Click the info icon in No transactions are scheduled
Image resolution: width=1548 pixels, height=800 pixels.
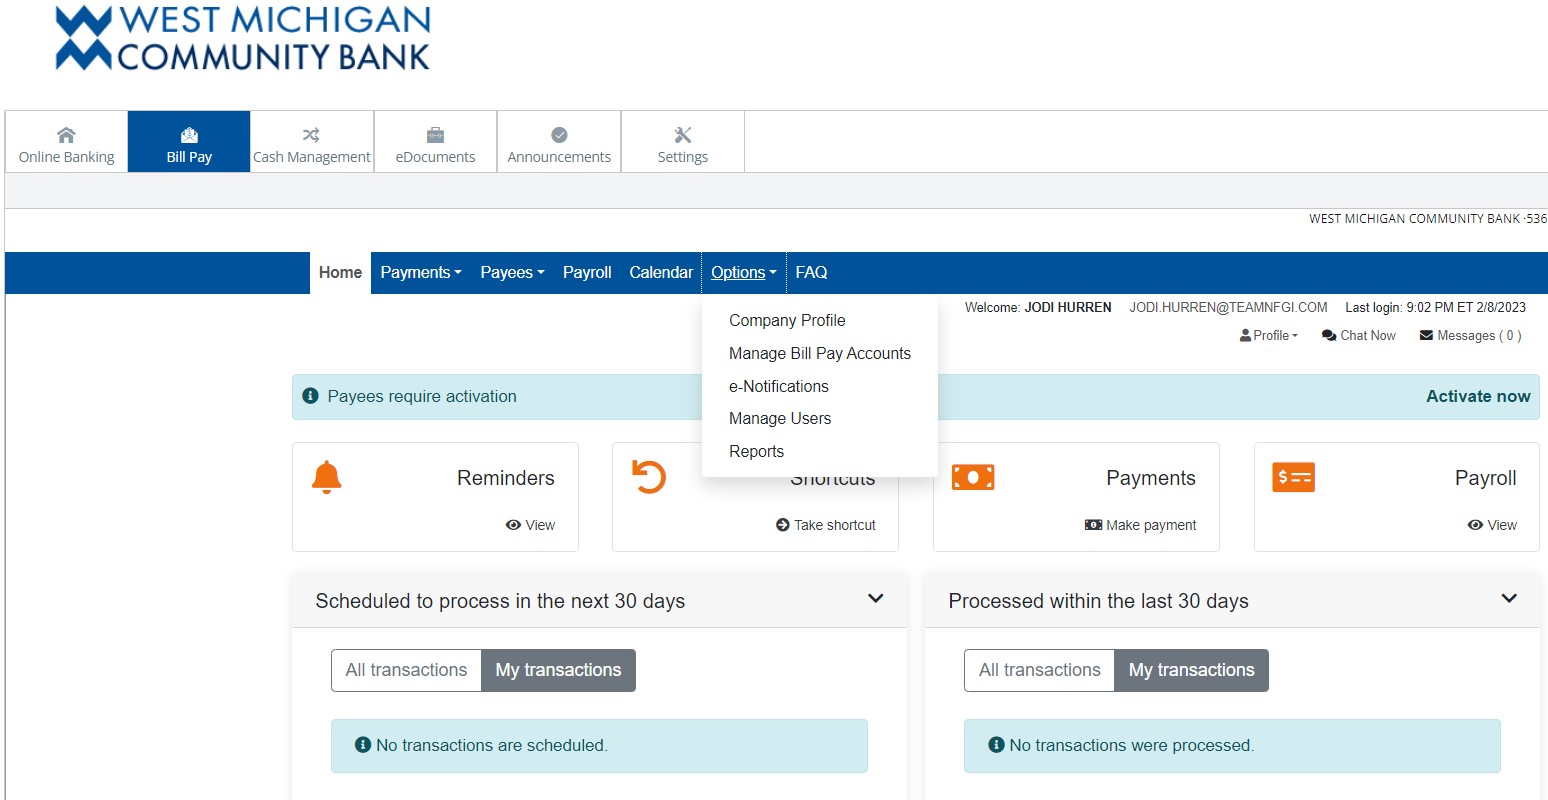[363, 745]
